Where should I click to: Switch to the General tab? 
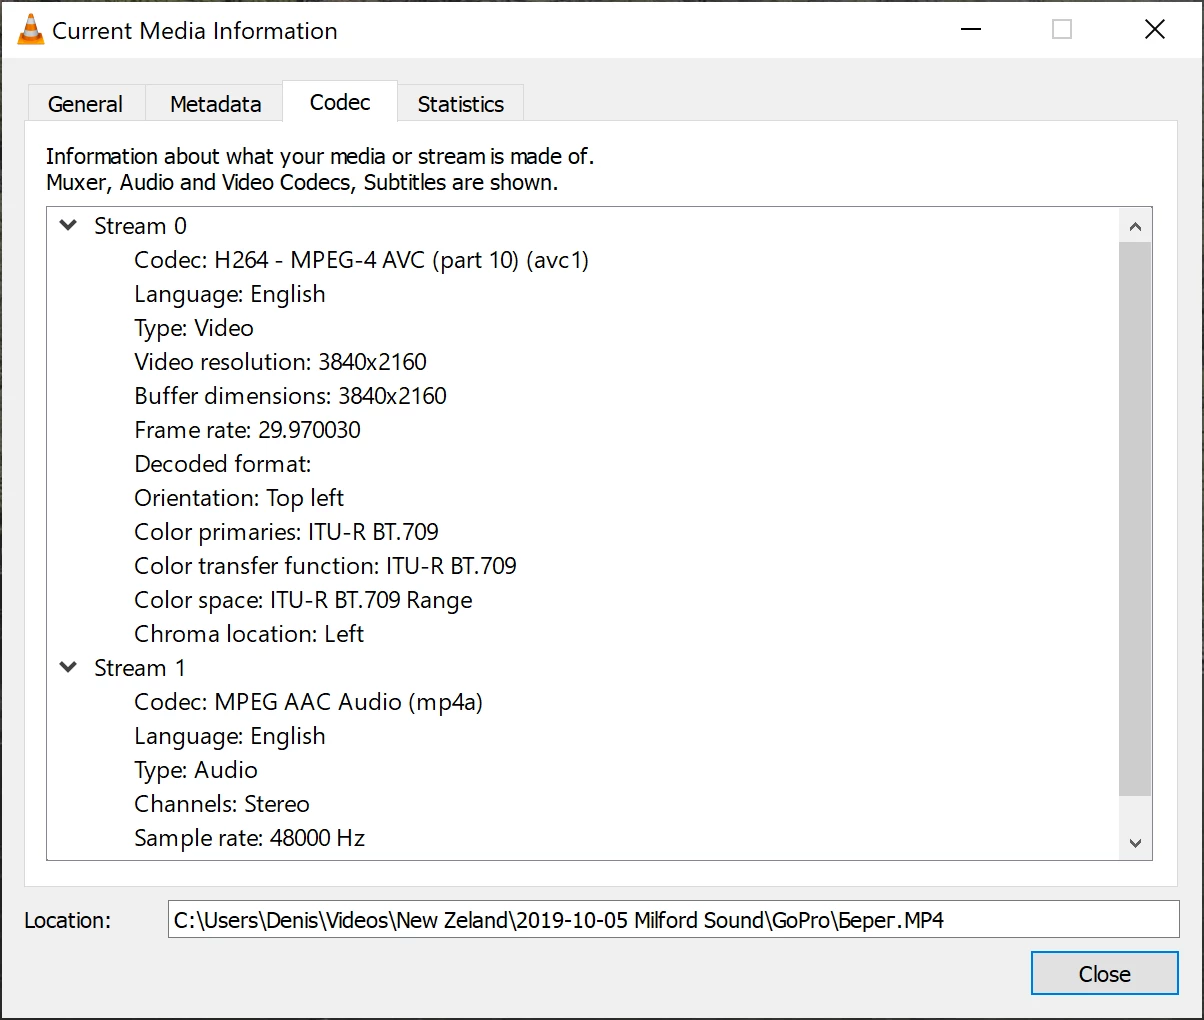(x=86, y=104)
